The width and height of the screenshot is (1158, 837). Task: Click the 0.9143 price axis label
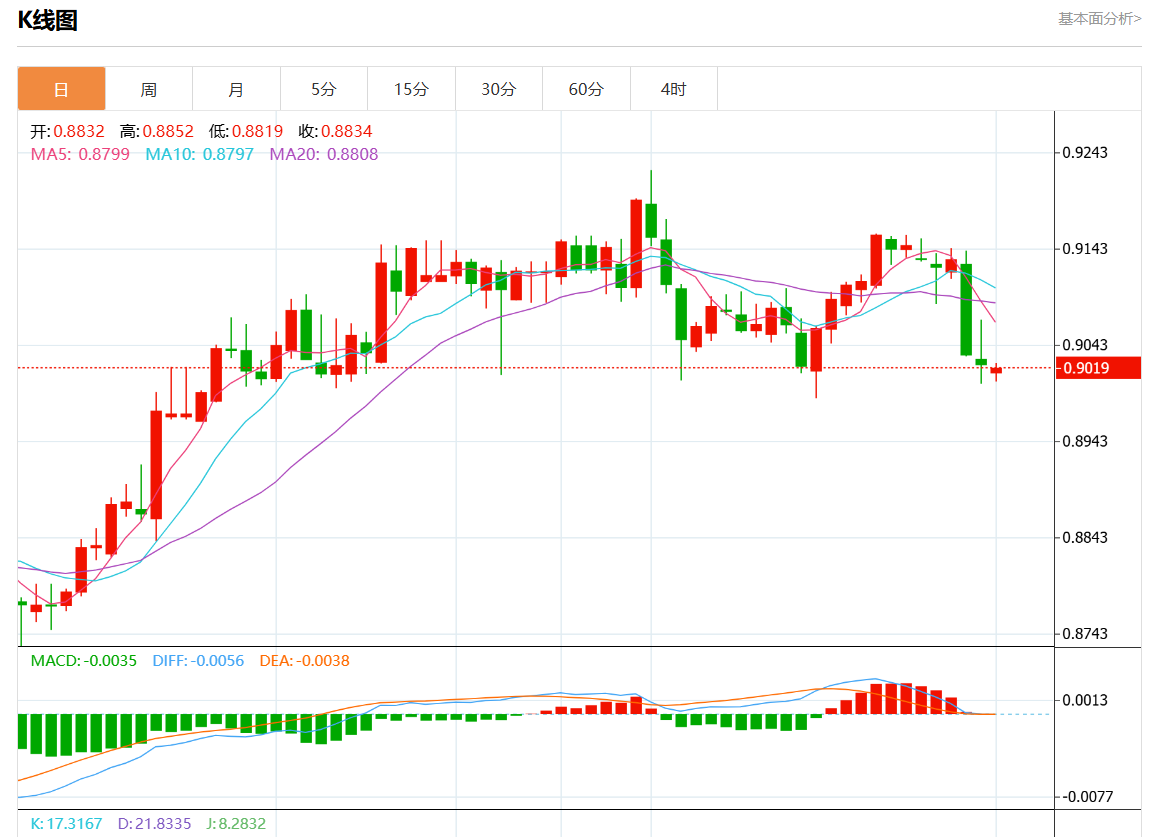point(1085,249)
